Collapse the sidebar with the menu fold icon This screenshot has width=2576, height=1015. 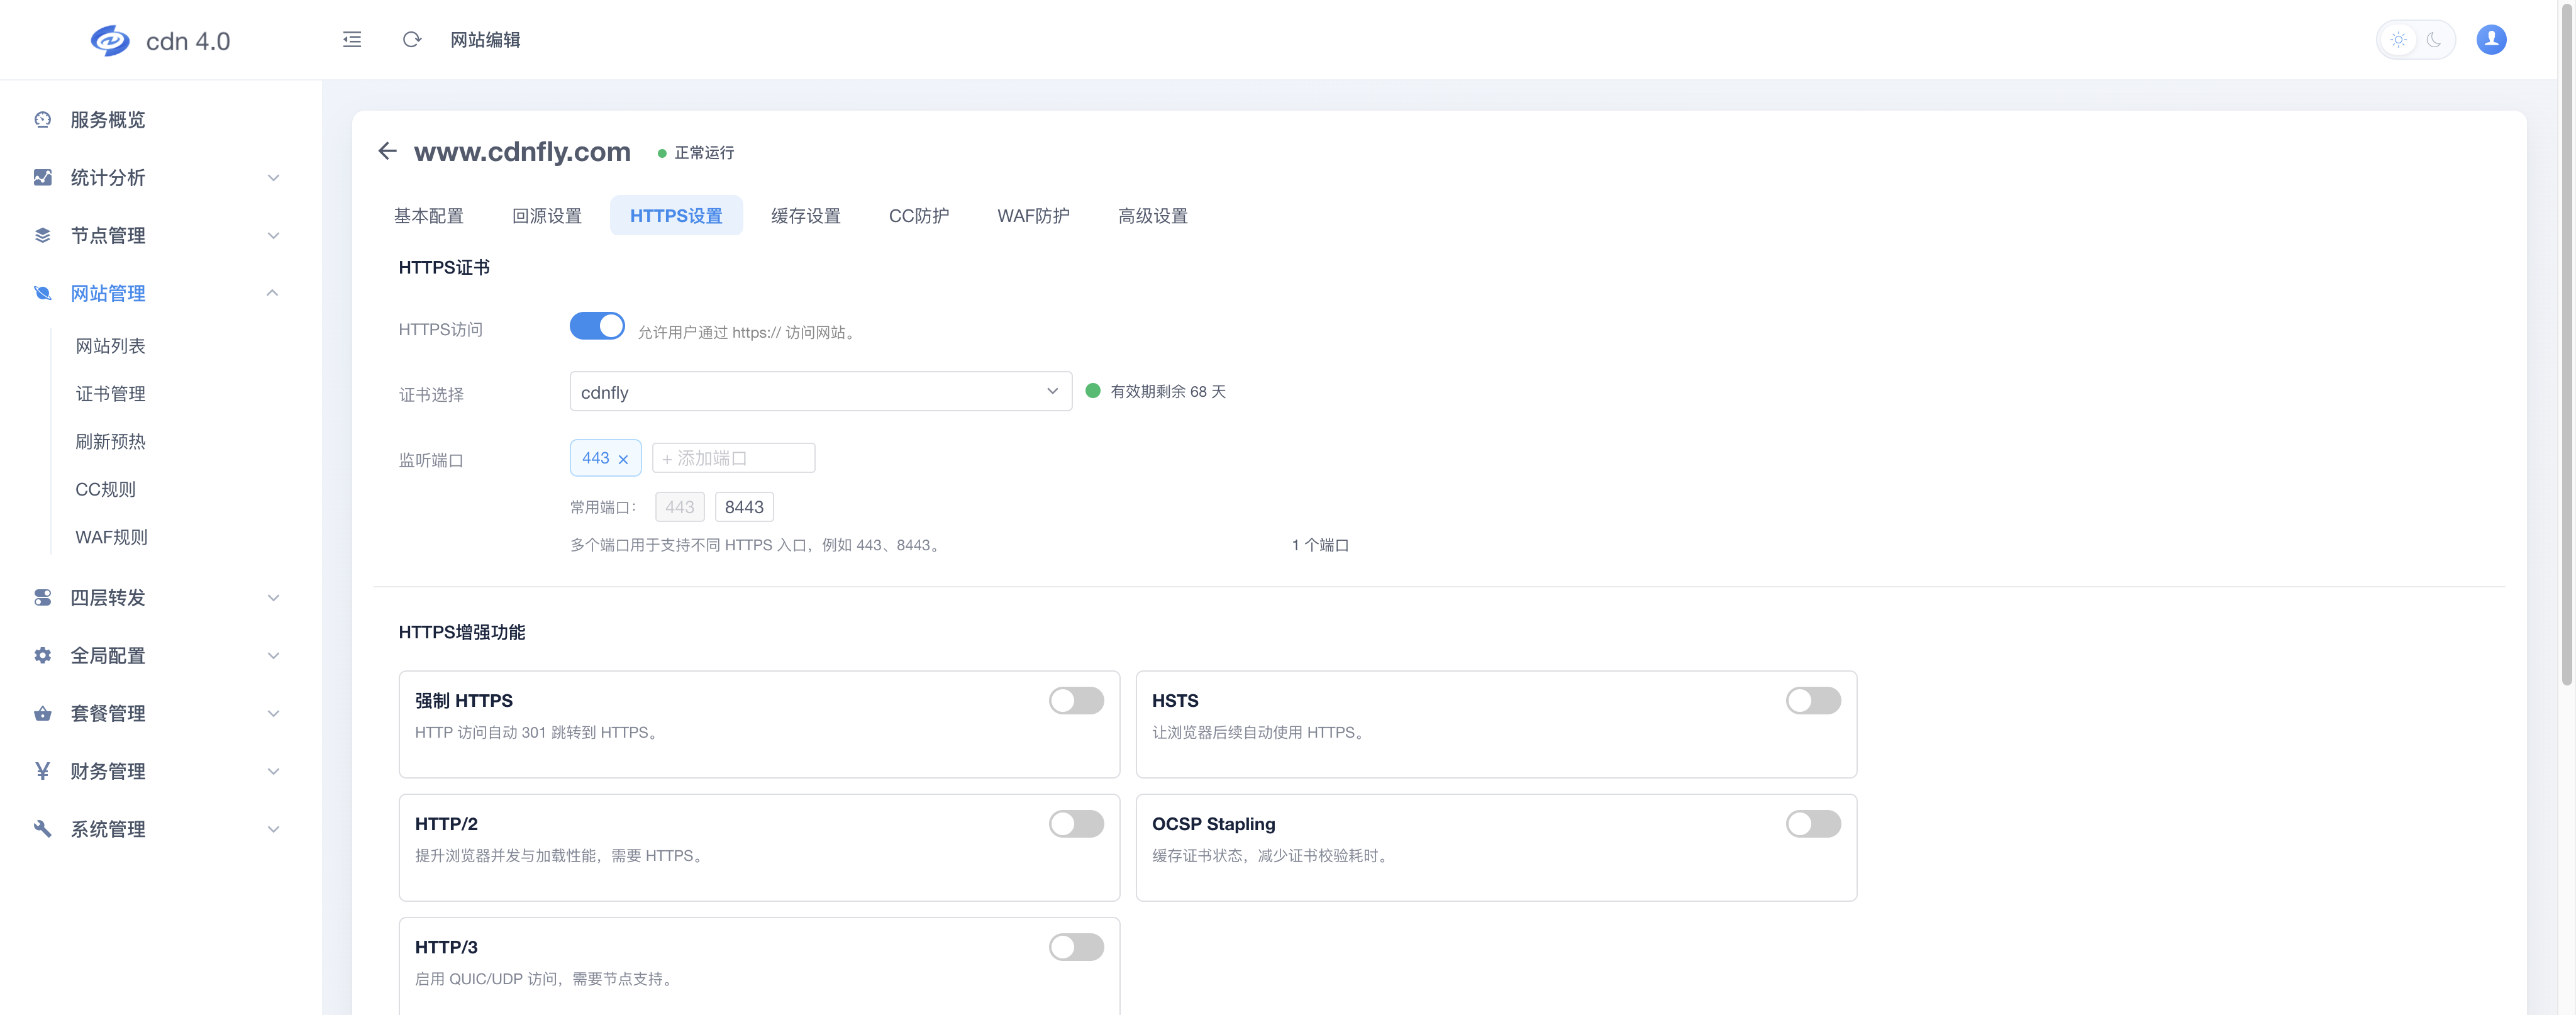point(352,40)
